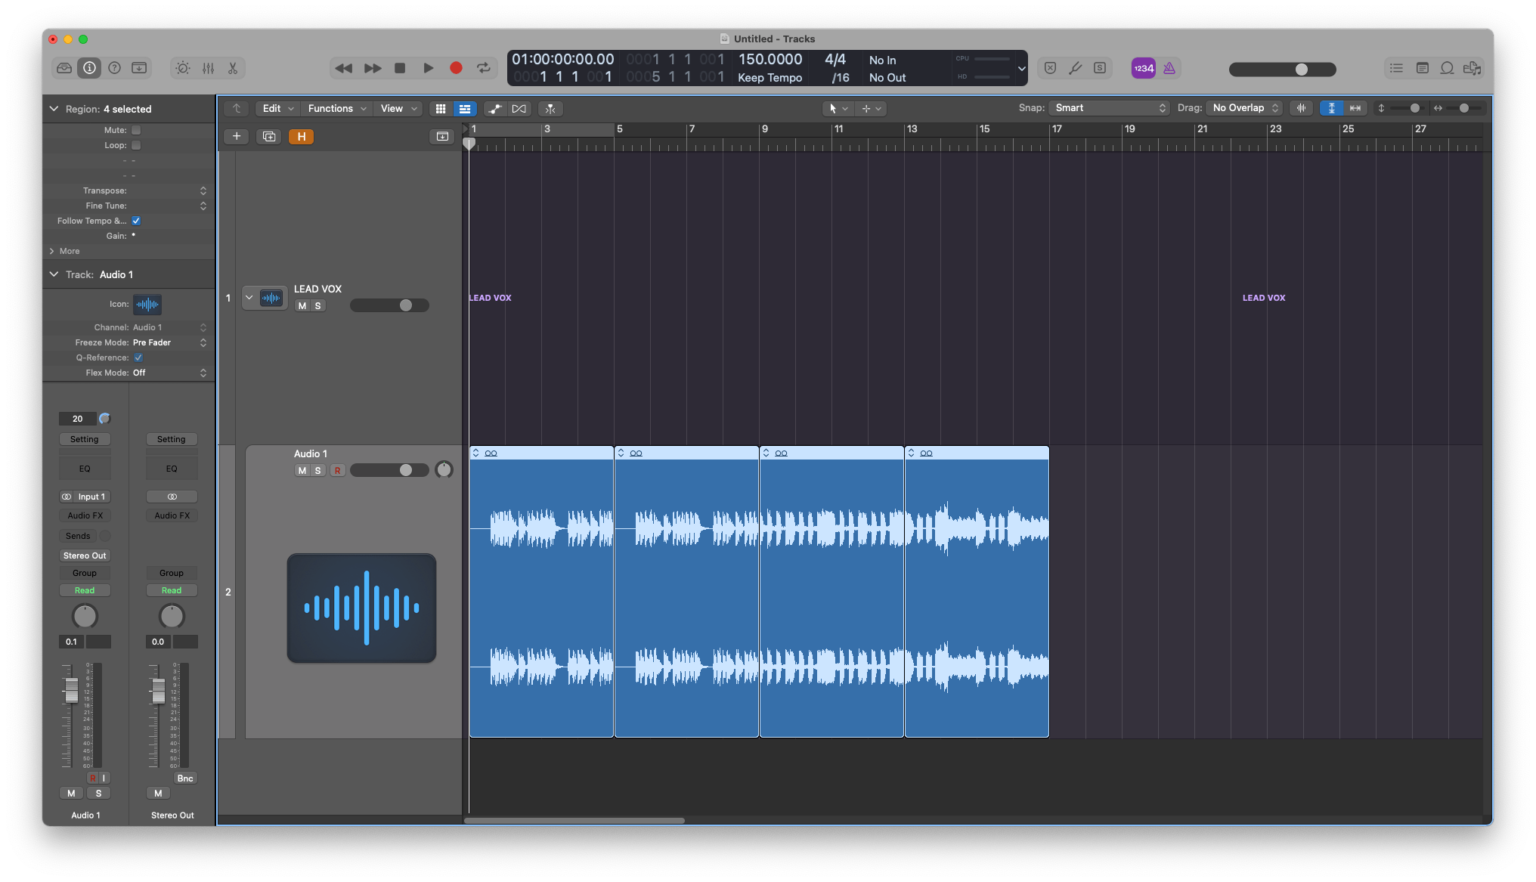Open the View menu in Tracks area
This screenshot has width=1536, height=882.
(398, 108)
